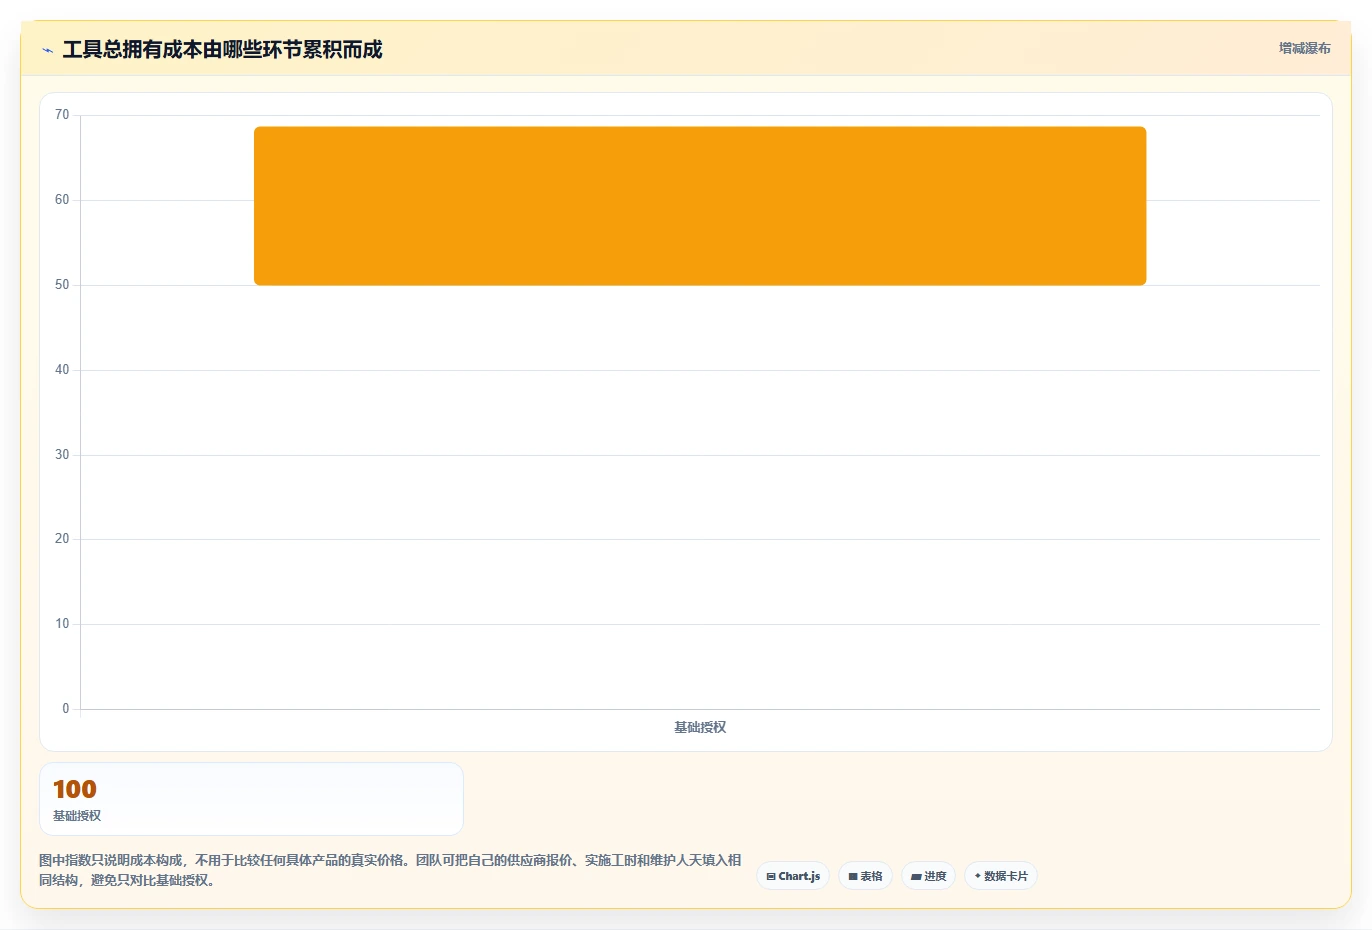This screenshot has height=930, width=1372.
Task: Select the 进度 tag chip
Action: click(929, 876)
